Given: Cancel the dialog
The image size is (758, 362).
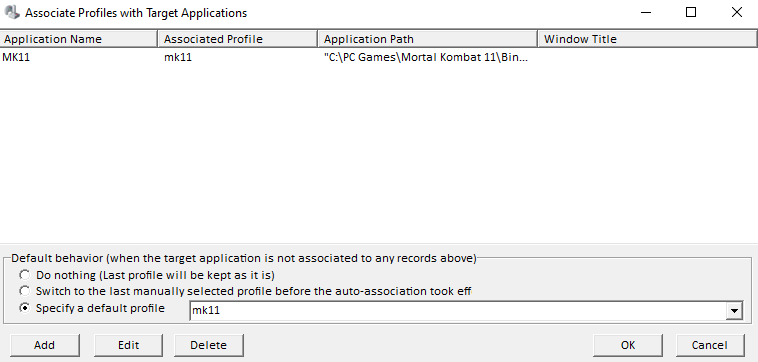Looking at the screenshot, I should click(710, 345).
